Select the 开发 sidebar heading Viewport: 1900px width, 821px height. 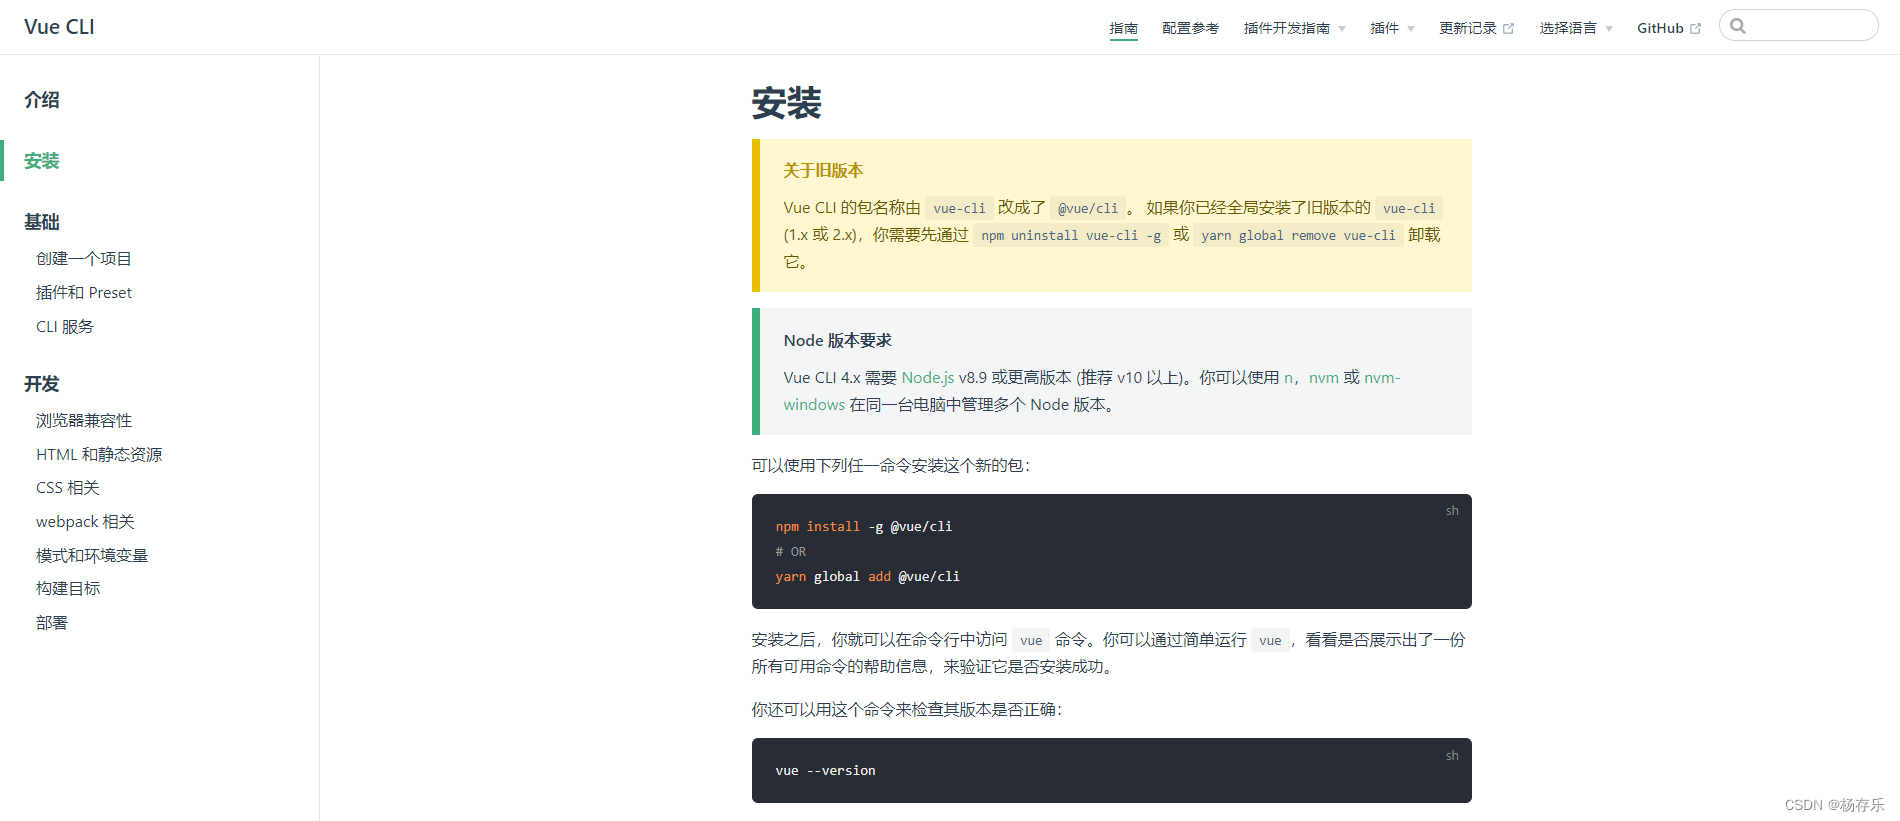tap(42, 384)
